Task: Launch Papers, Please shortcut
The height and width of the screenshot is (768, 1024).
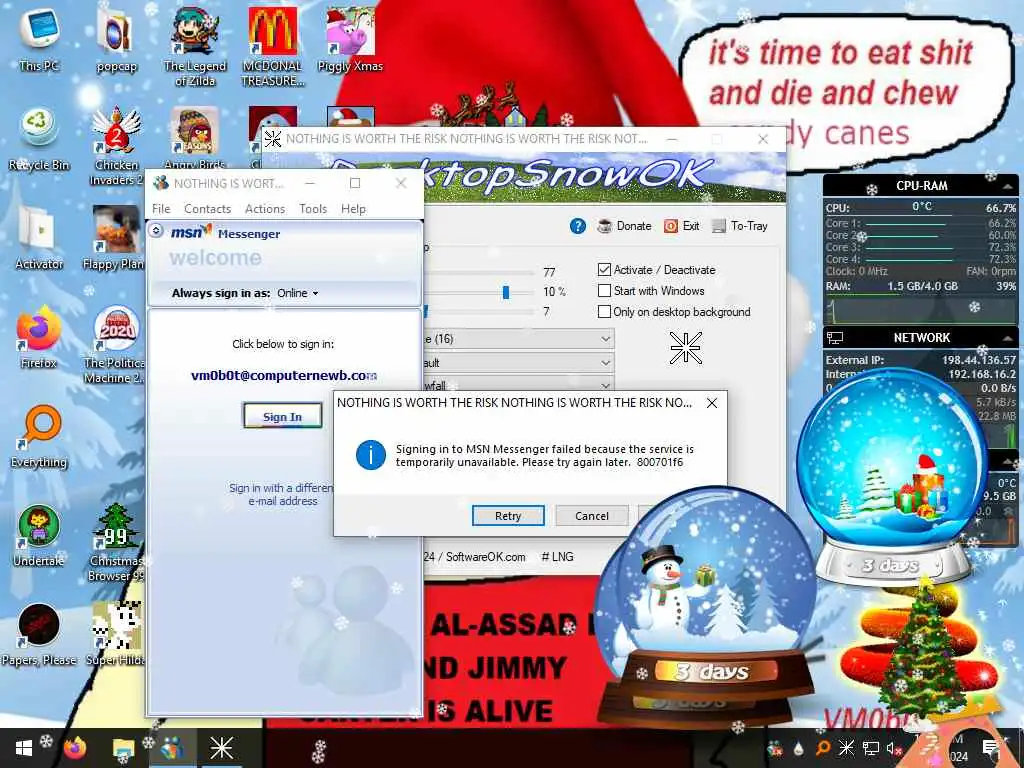Action: [x=39, y=633]
